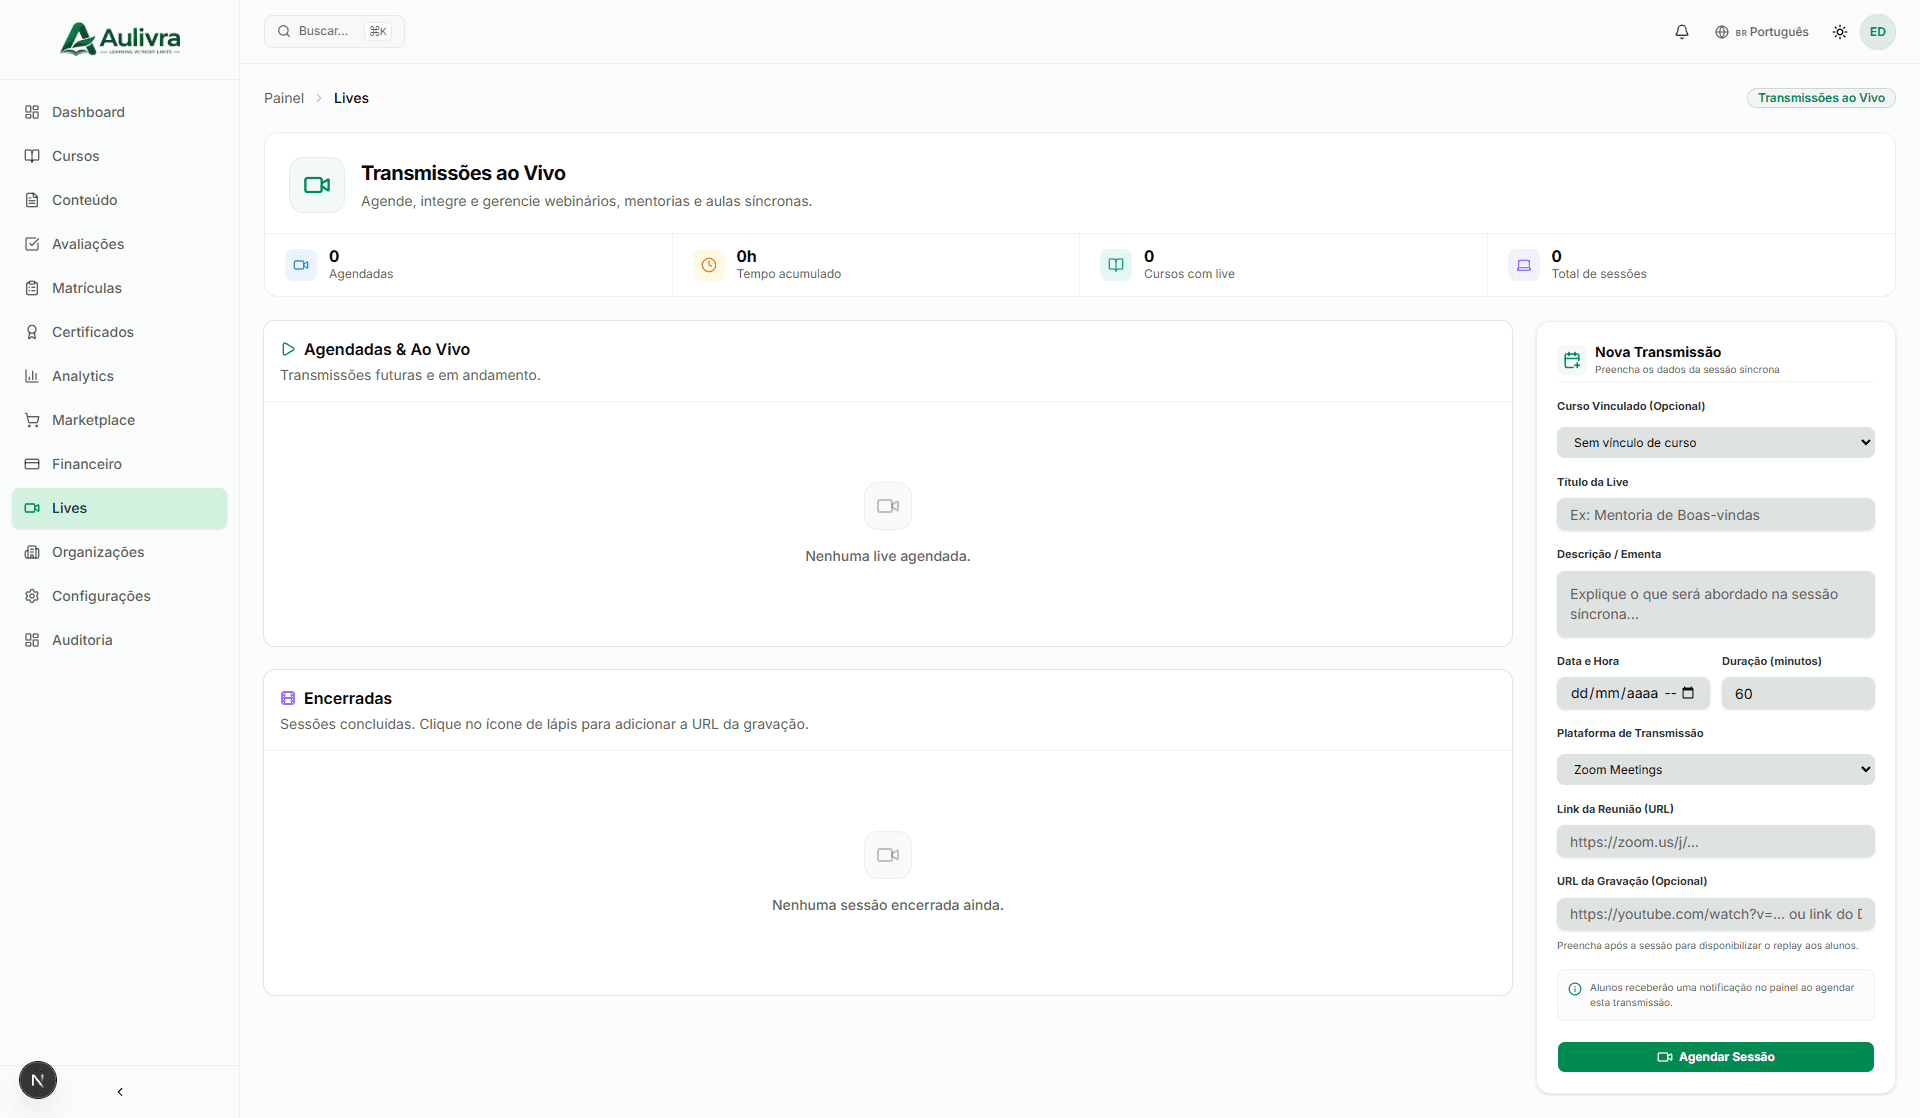
Task: Open the date picker calendar icon
Action: tap(1688, 693)
